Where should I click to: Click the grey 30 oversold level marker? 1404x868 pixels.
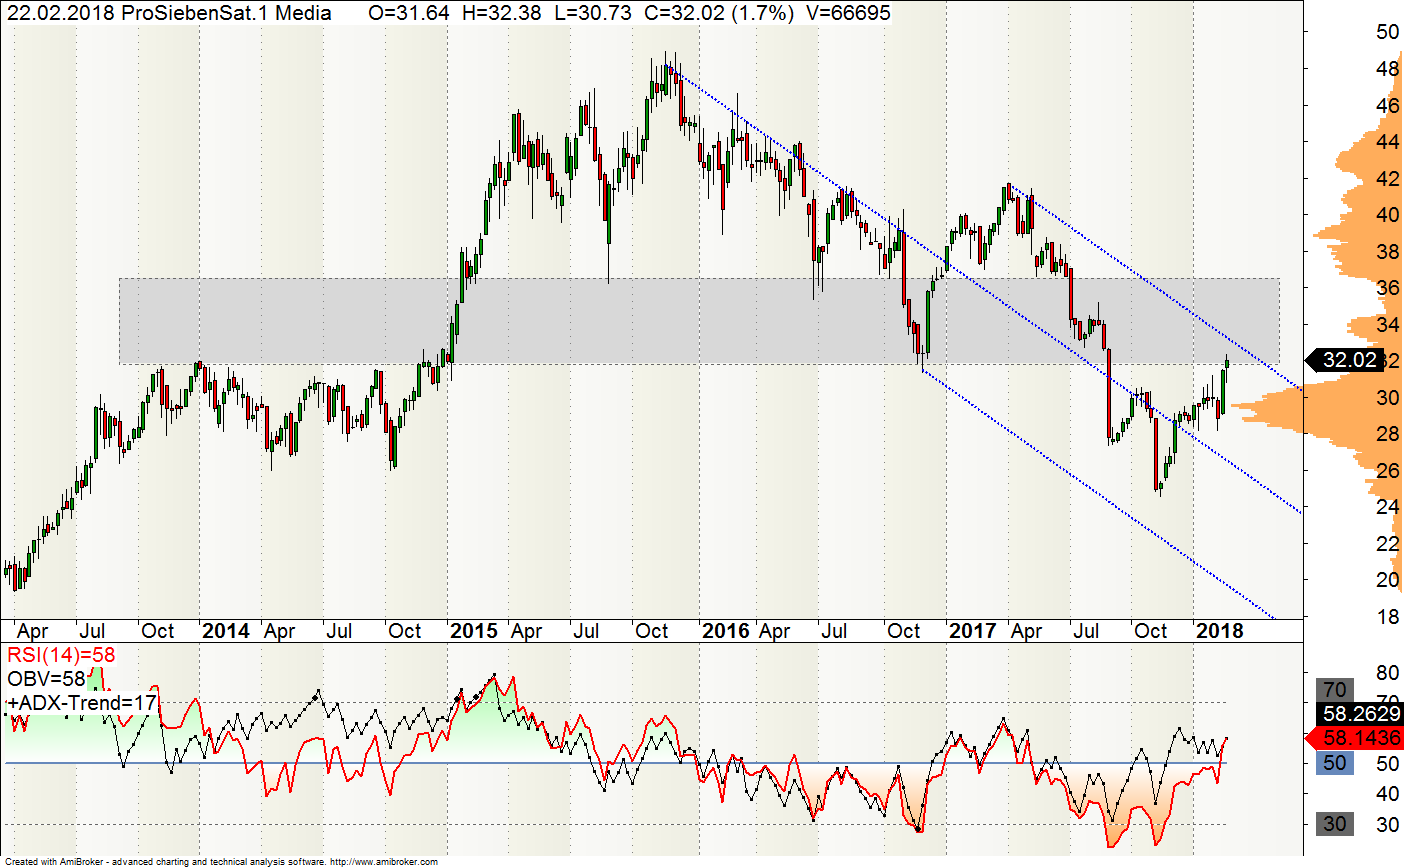click(1335, 824)
